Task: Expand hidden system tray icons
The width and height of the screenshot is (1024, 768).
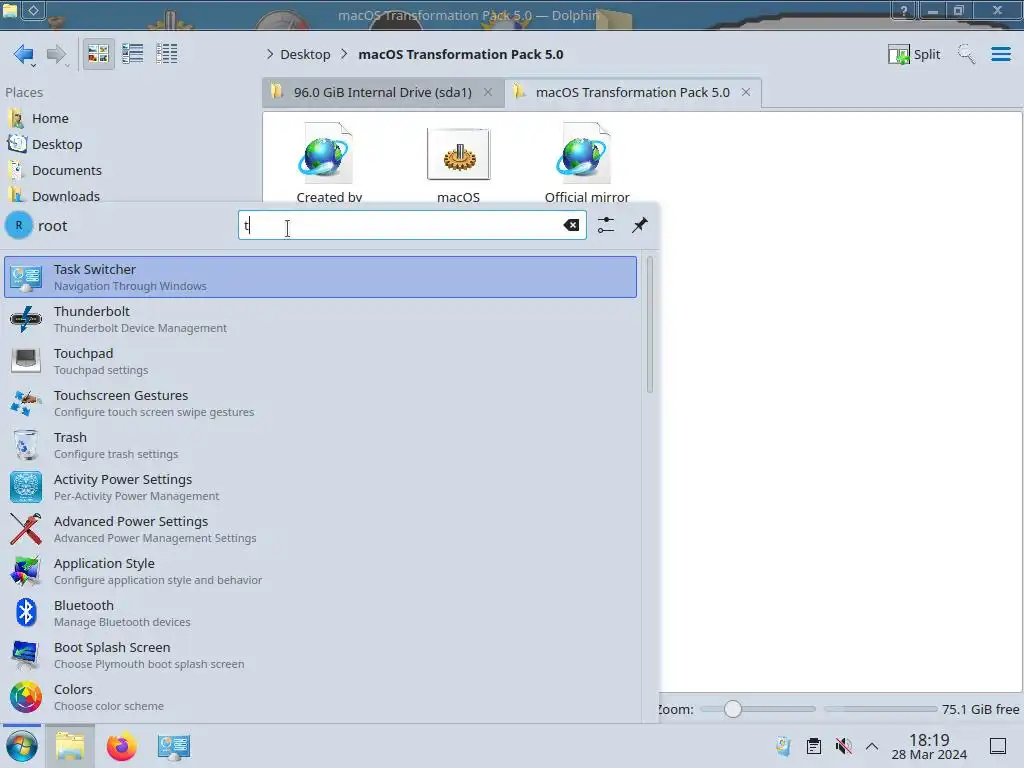Action: [x=872, y=746]
